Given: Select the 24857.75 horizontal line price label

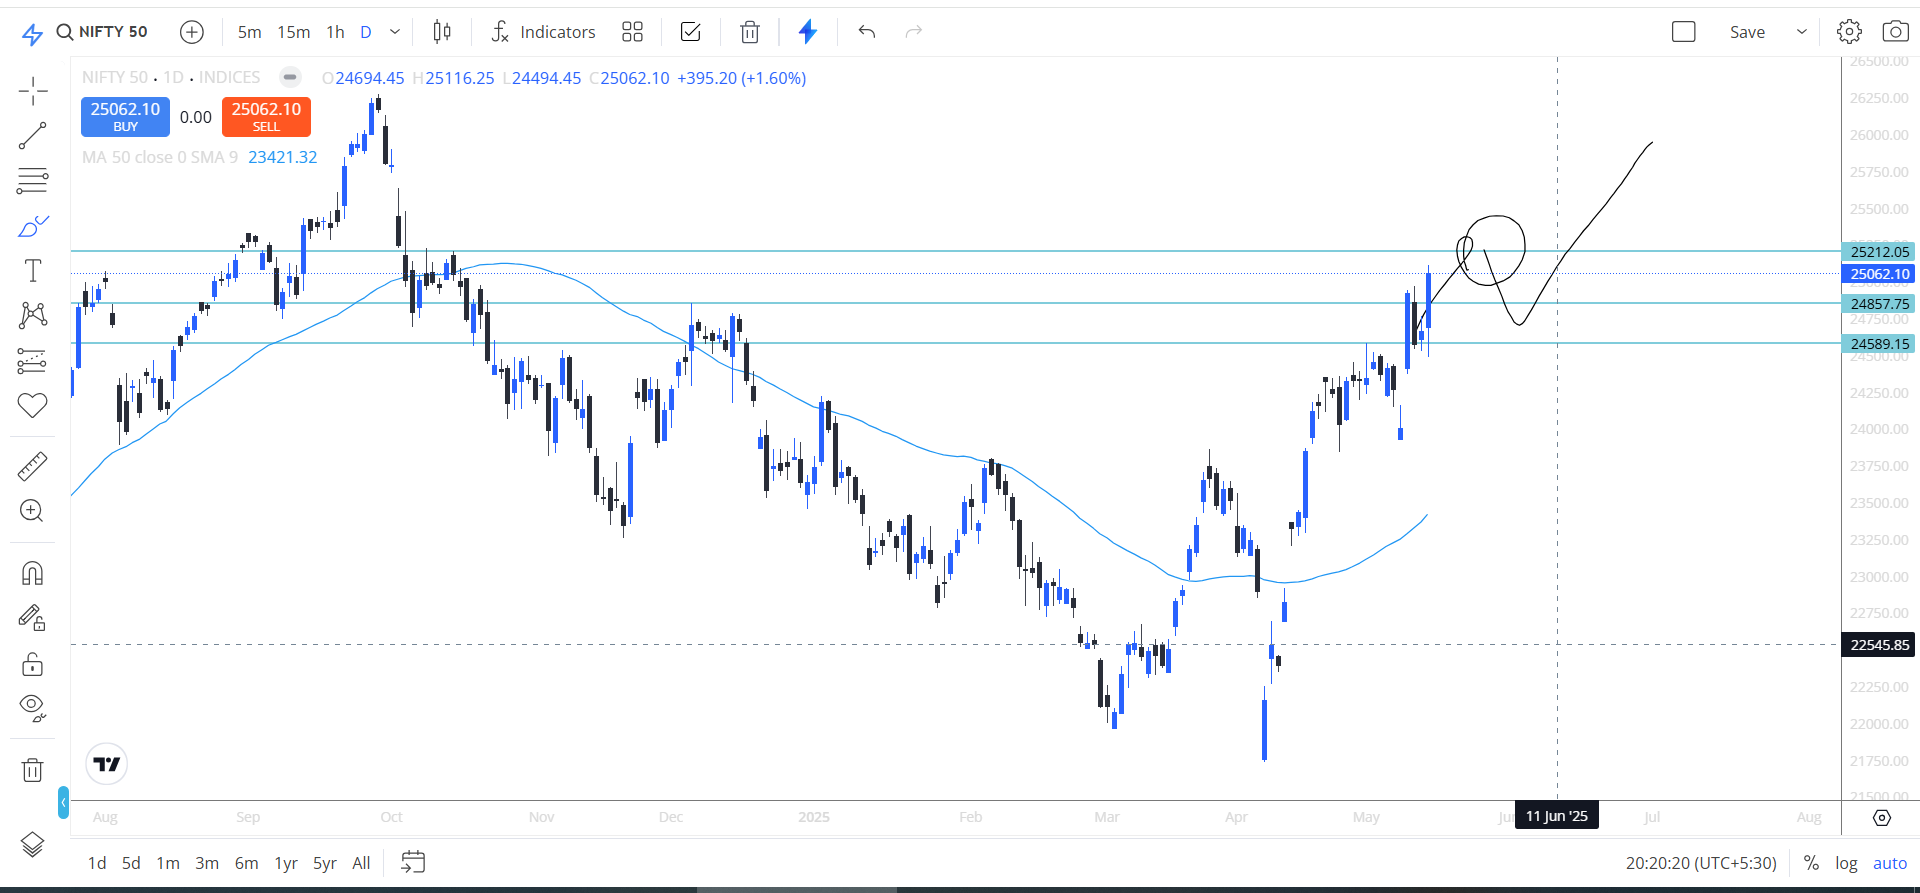Looking at the screenshot, I should [1879, 304].
